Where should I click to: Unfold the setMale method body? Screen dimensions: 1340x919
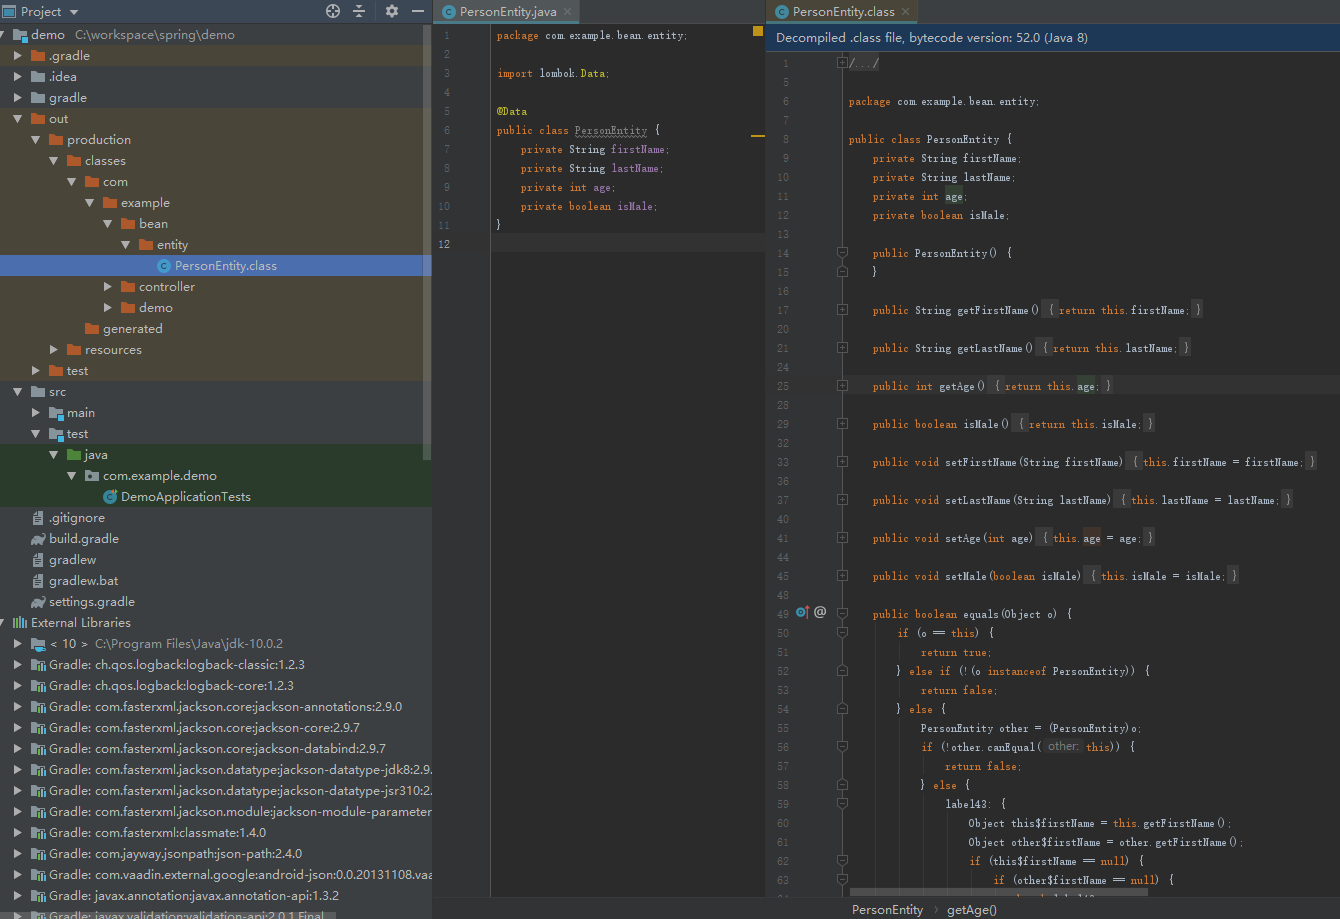pyautogui.click(x=843, y=576)
